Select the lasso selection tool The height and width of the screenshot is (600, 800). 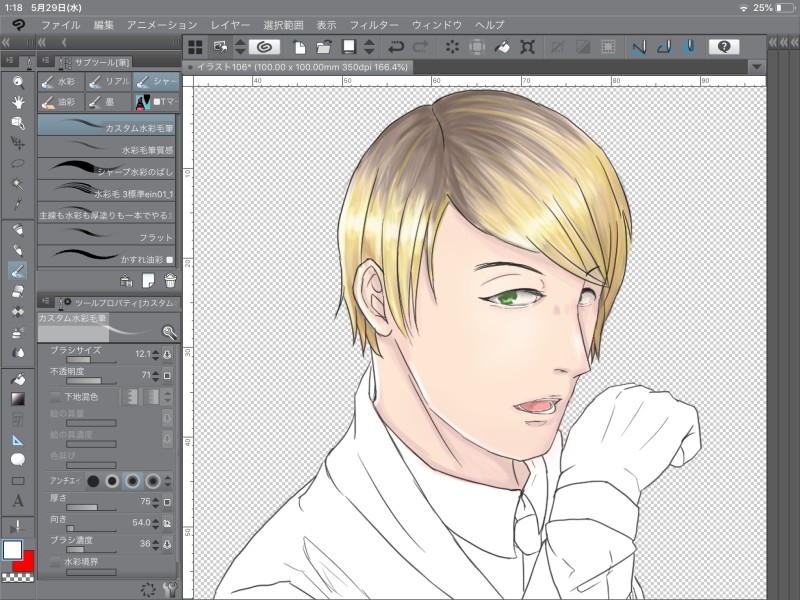(x=18, y=162)
